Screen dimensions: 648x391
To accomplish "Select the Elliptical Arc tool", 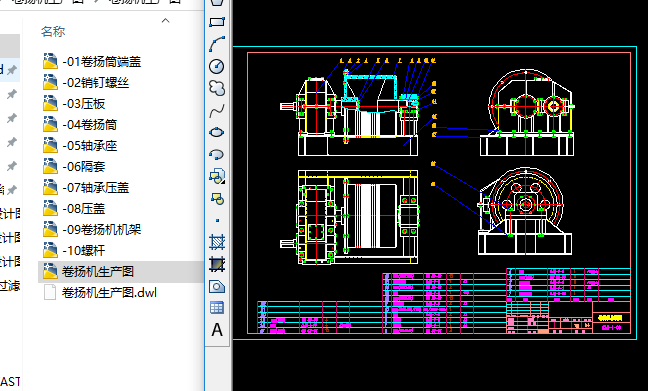I will click(x=217, y=155).
